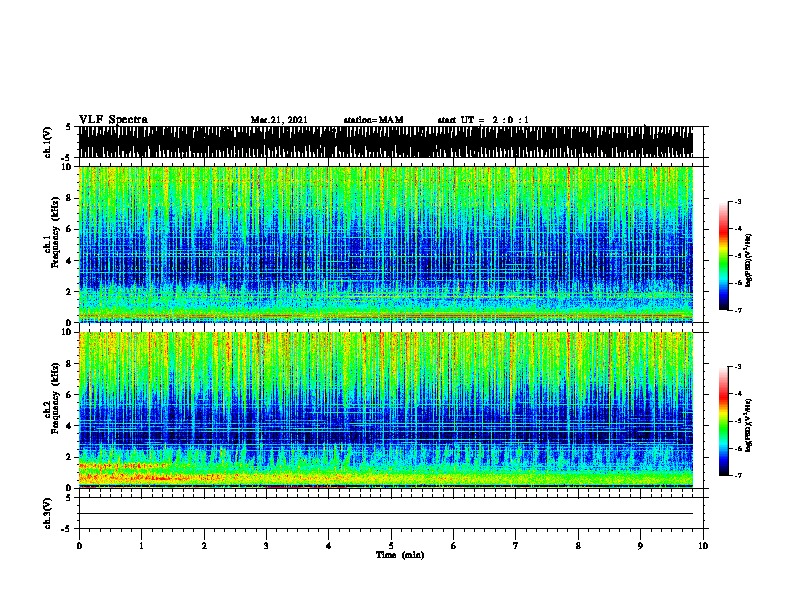Screen dimensions: 792x612
Task: Click the "Time (min)" axis label
Action: [400, 555]
